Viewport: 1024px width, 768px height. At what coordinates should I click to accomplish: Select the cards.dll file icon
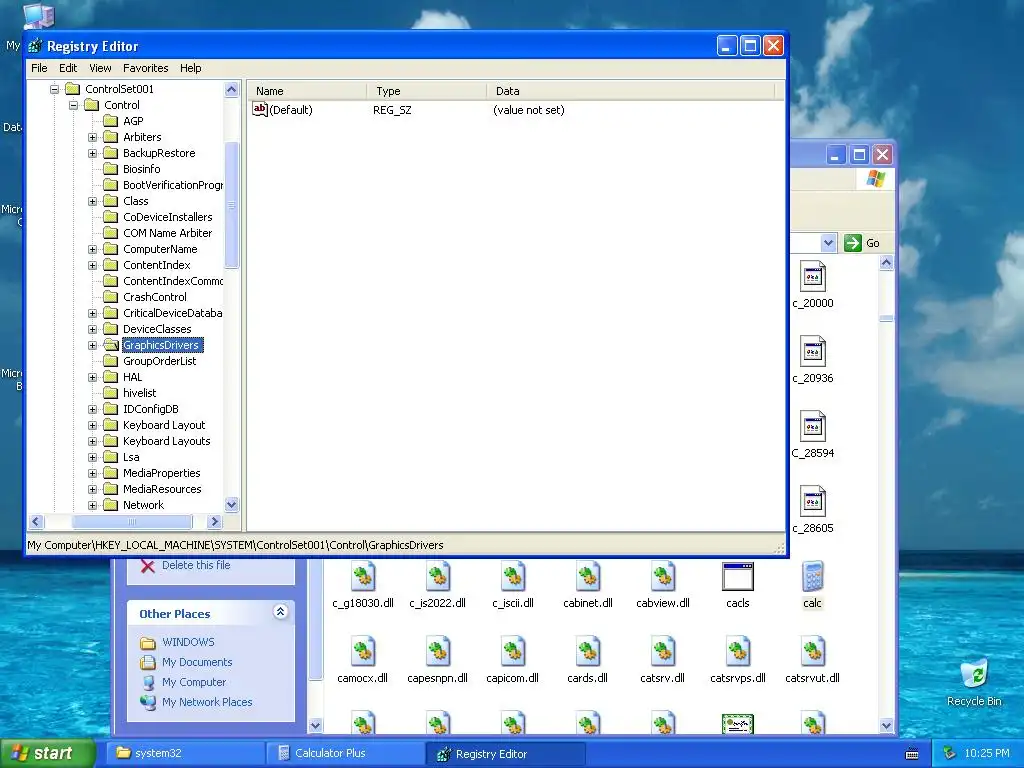click(588, 652)
